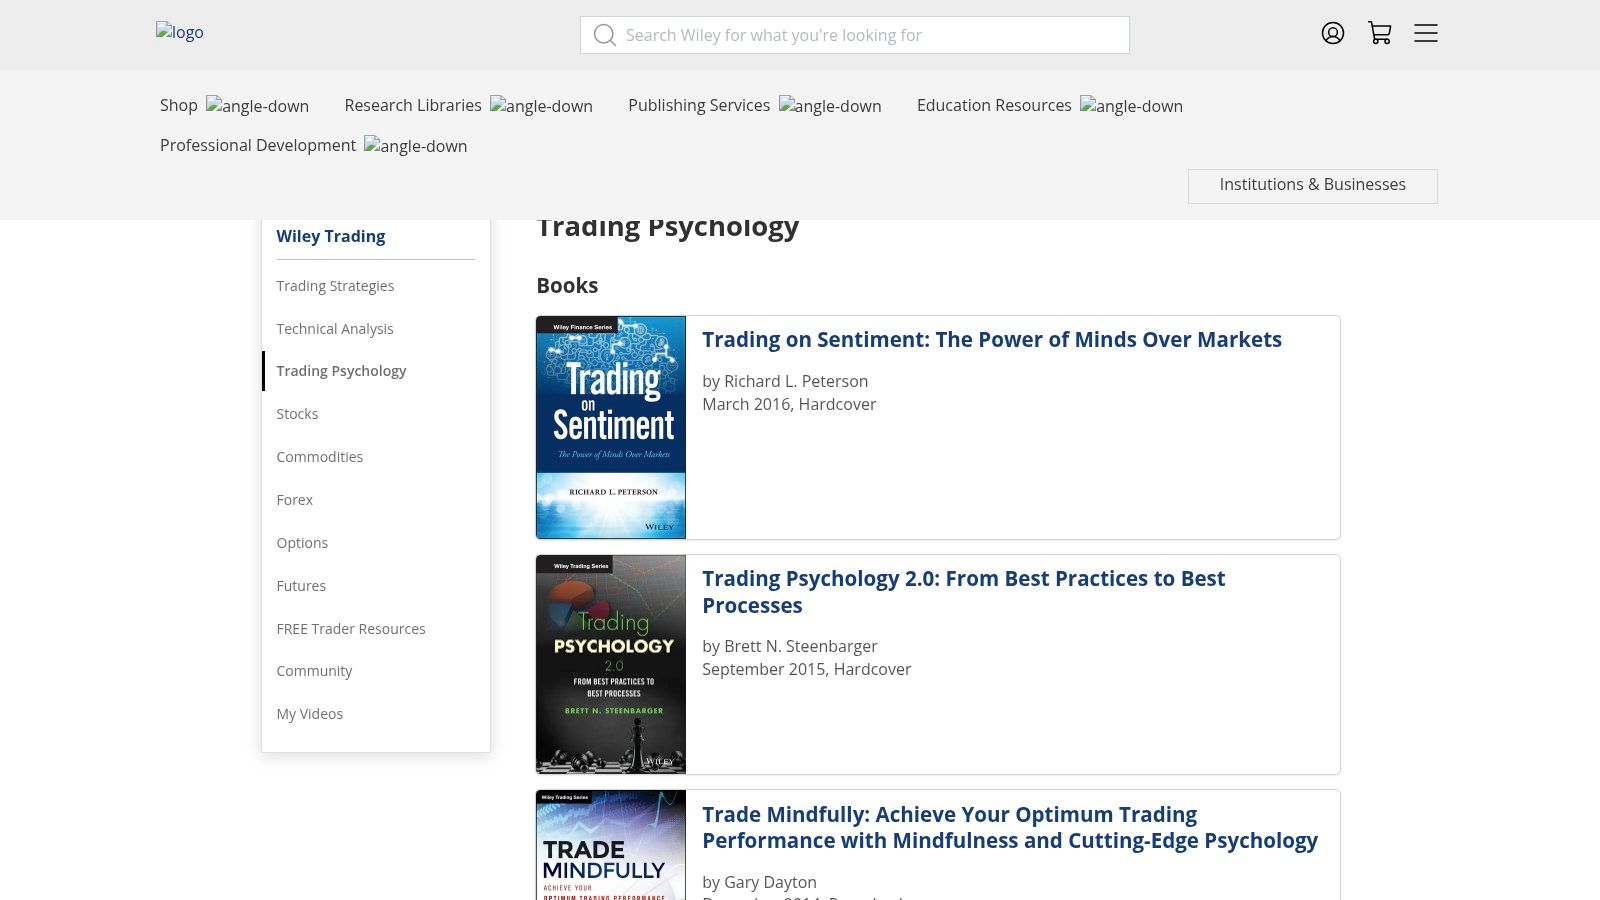Open the hamburger menu icon
The image size is (1600, 900).
1425,33
